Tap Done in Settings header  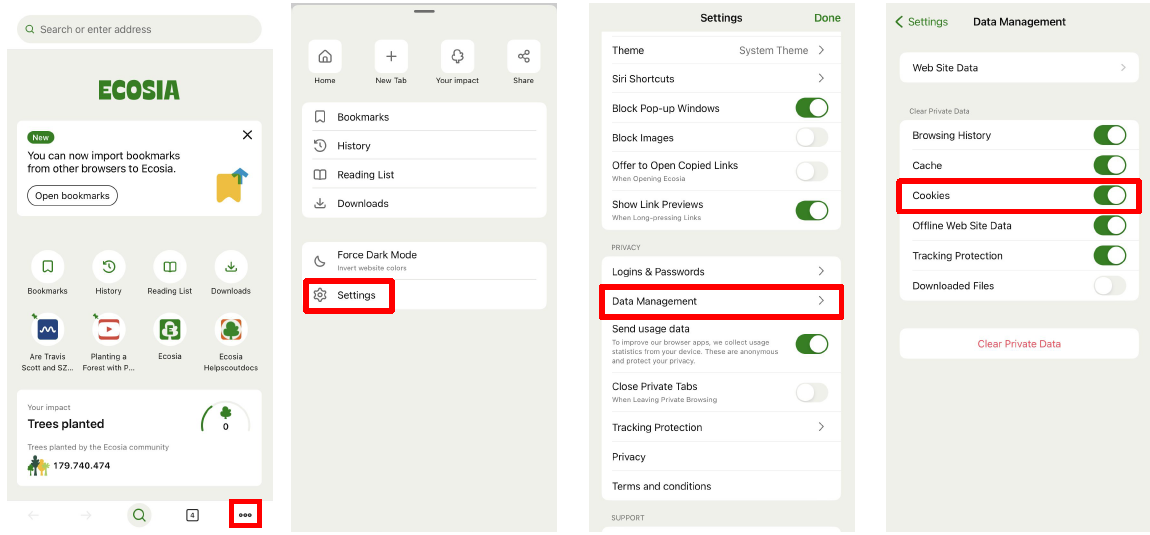(827, 18)
